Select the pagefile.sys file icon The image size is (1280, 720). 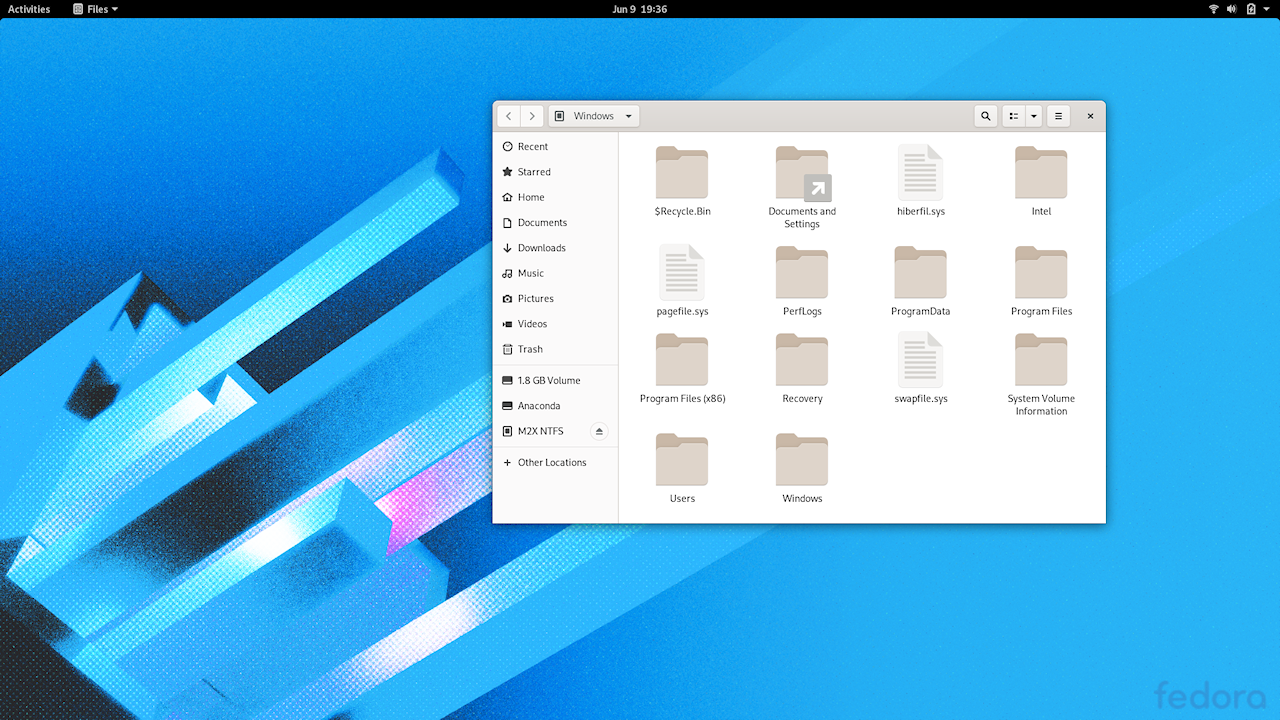coord(682,272)
